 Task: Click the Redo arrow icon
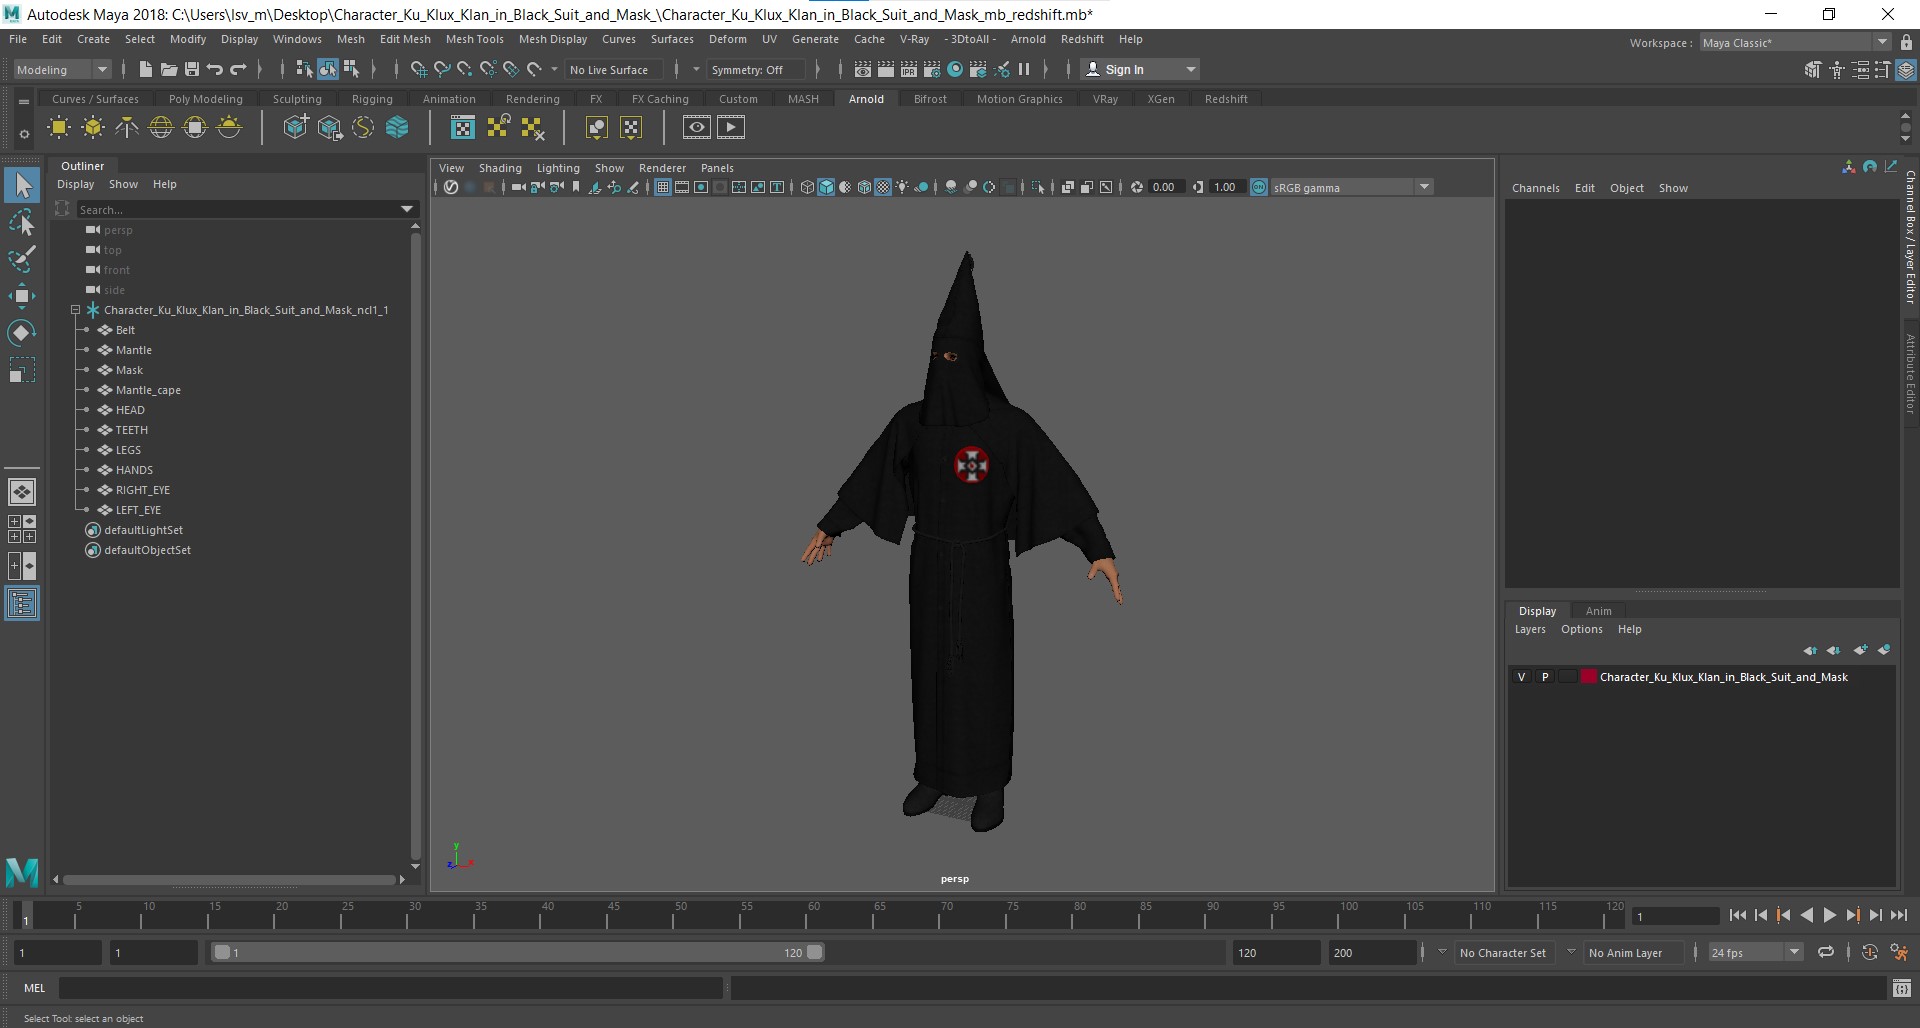pos(238,69)
